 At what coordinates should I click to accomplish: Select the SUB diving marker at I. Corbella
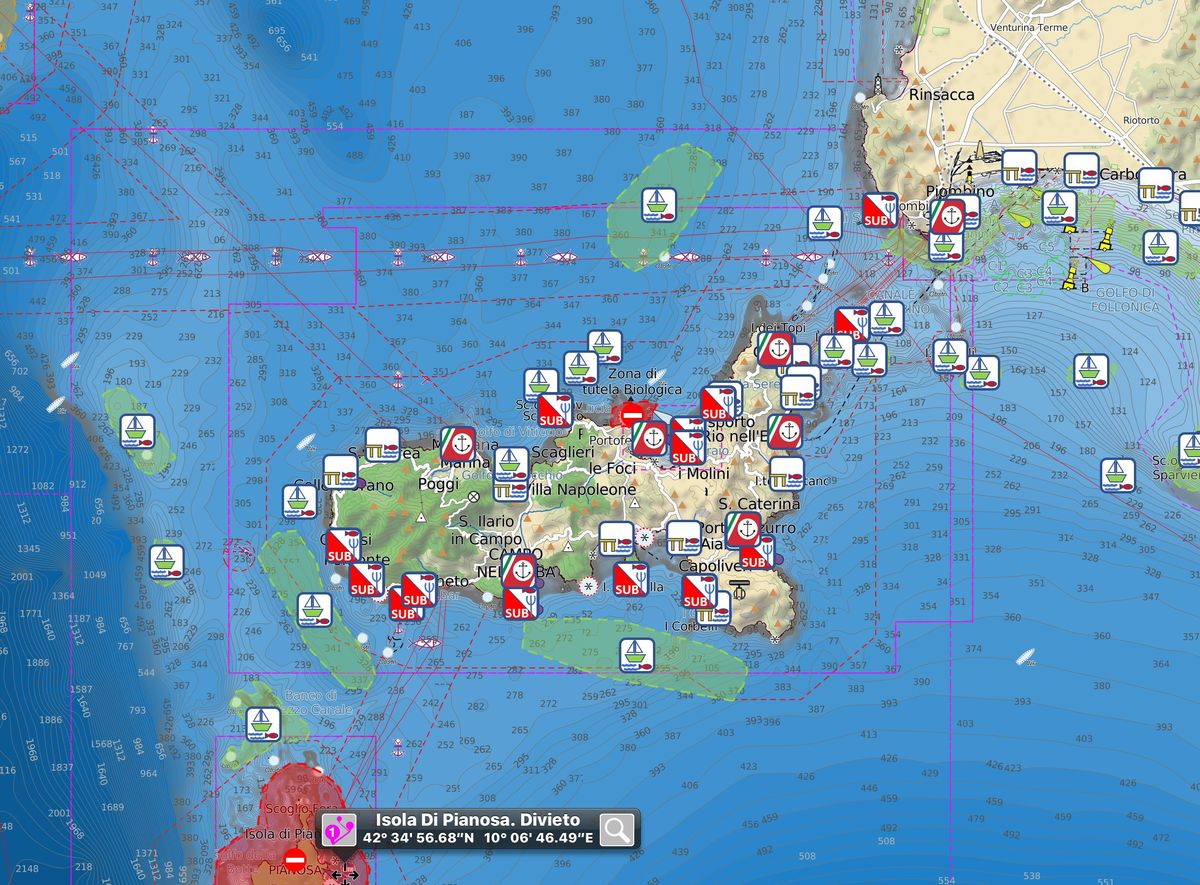[628, 578]
